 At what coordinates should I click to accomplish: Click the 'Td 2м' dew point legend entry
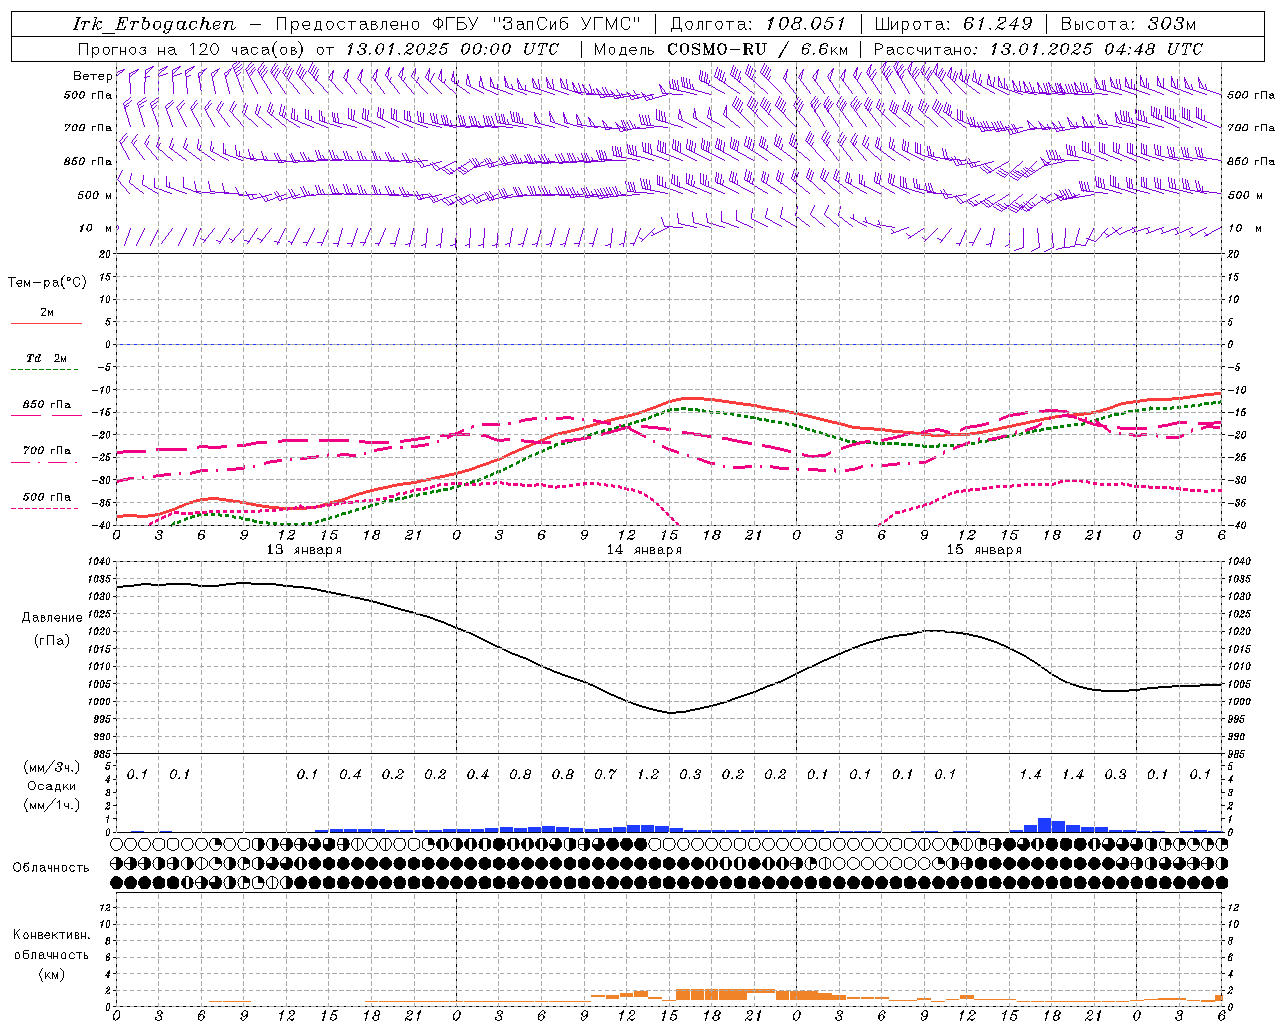tap(46, 358)
